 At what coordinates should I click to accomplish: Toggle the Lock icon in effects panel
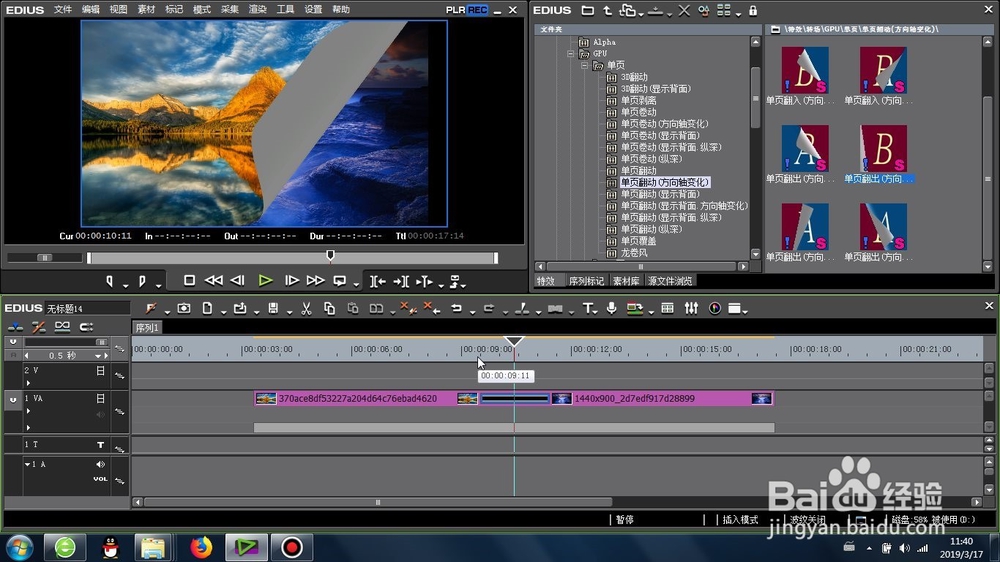tap(753, 11)
